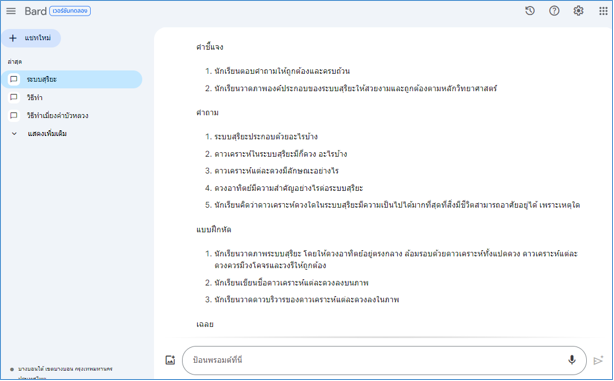This screenshot has width=614, height=381.
Task: Click the chat icon next to วิธีทำ
Action: pos(14,97)
